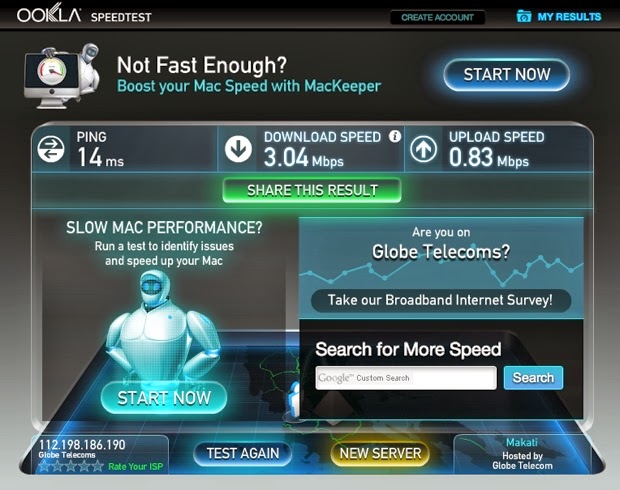Click the top banner Start Now button
The width and height of the screenshot is (620, 490).
[507, 74]
